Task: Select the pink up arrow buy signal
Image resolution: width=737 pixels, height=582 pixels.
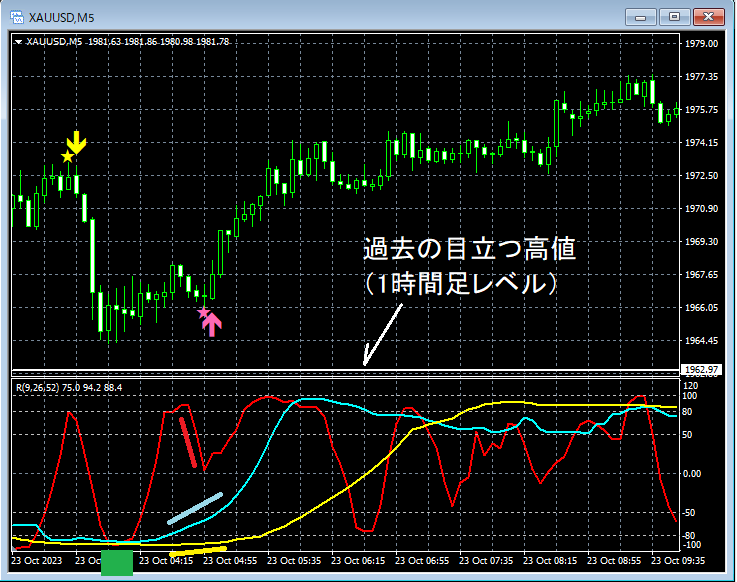Action: tap(212, 325)
